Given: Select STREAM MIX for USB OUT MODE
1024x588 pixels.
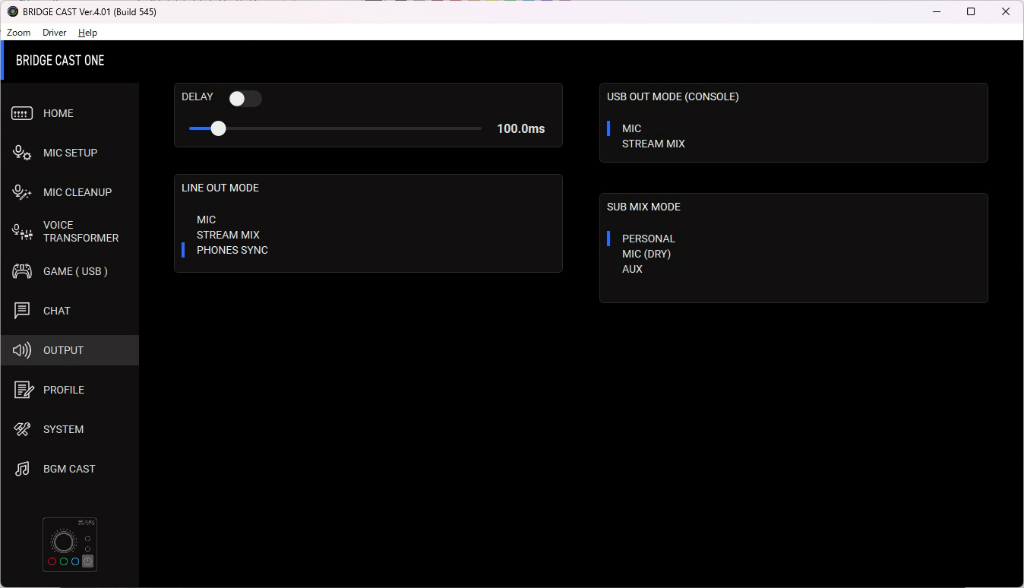Looking at the screenshot, I should tap(653, 144).
